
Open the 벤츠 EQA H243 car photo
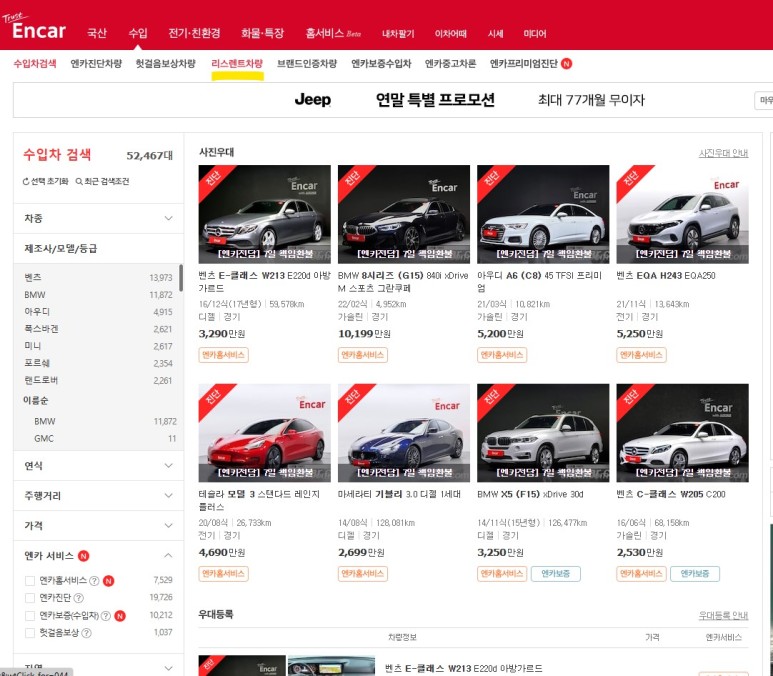[x=683, y=214]
